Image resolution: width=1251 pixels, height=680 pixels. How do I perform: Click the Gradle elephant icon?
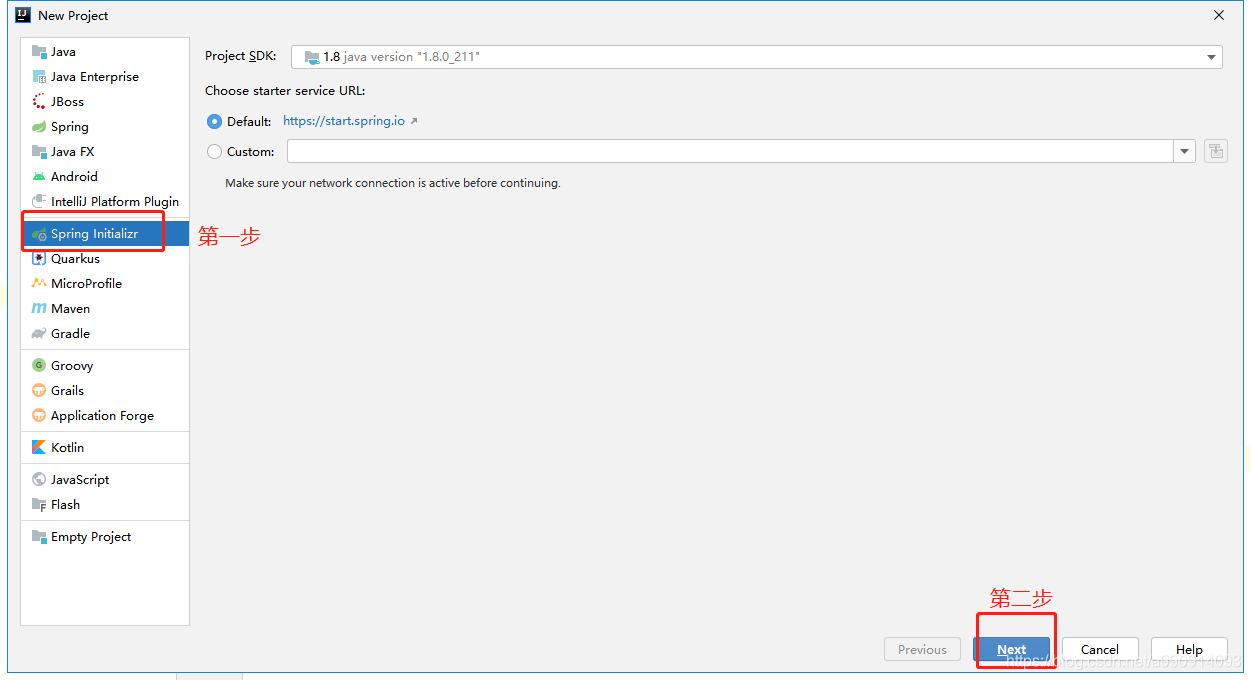[x=39, y=334]
